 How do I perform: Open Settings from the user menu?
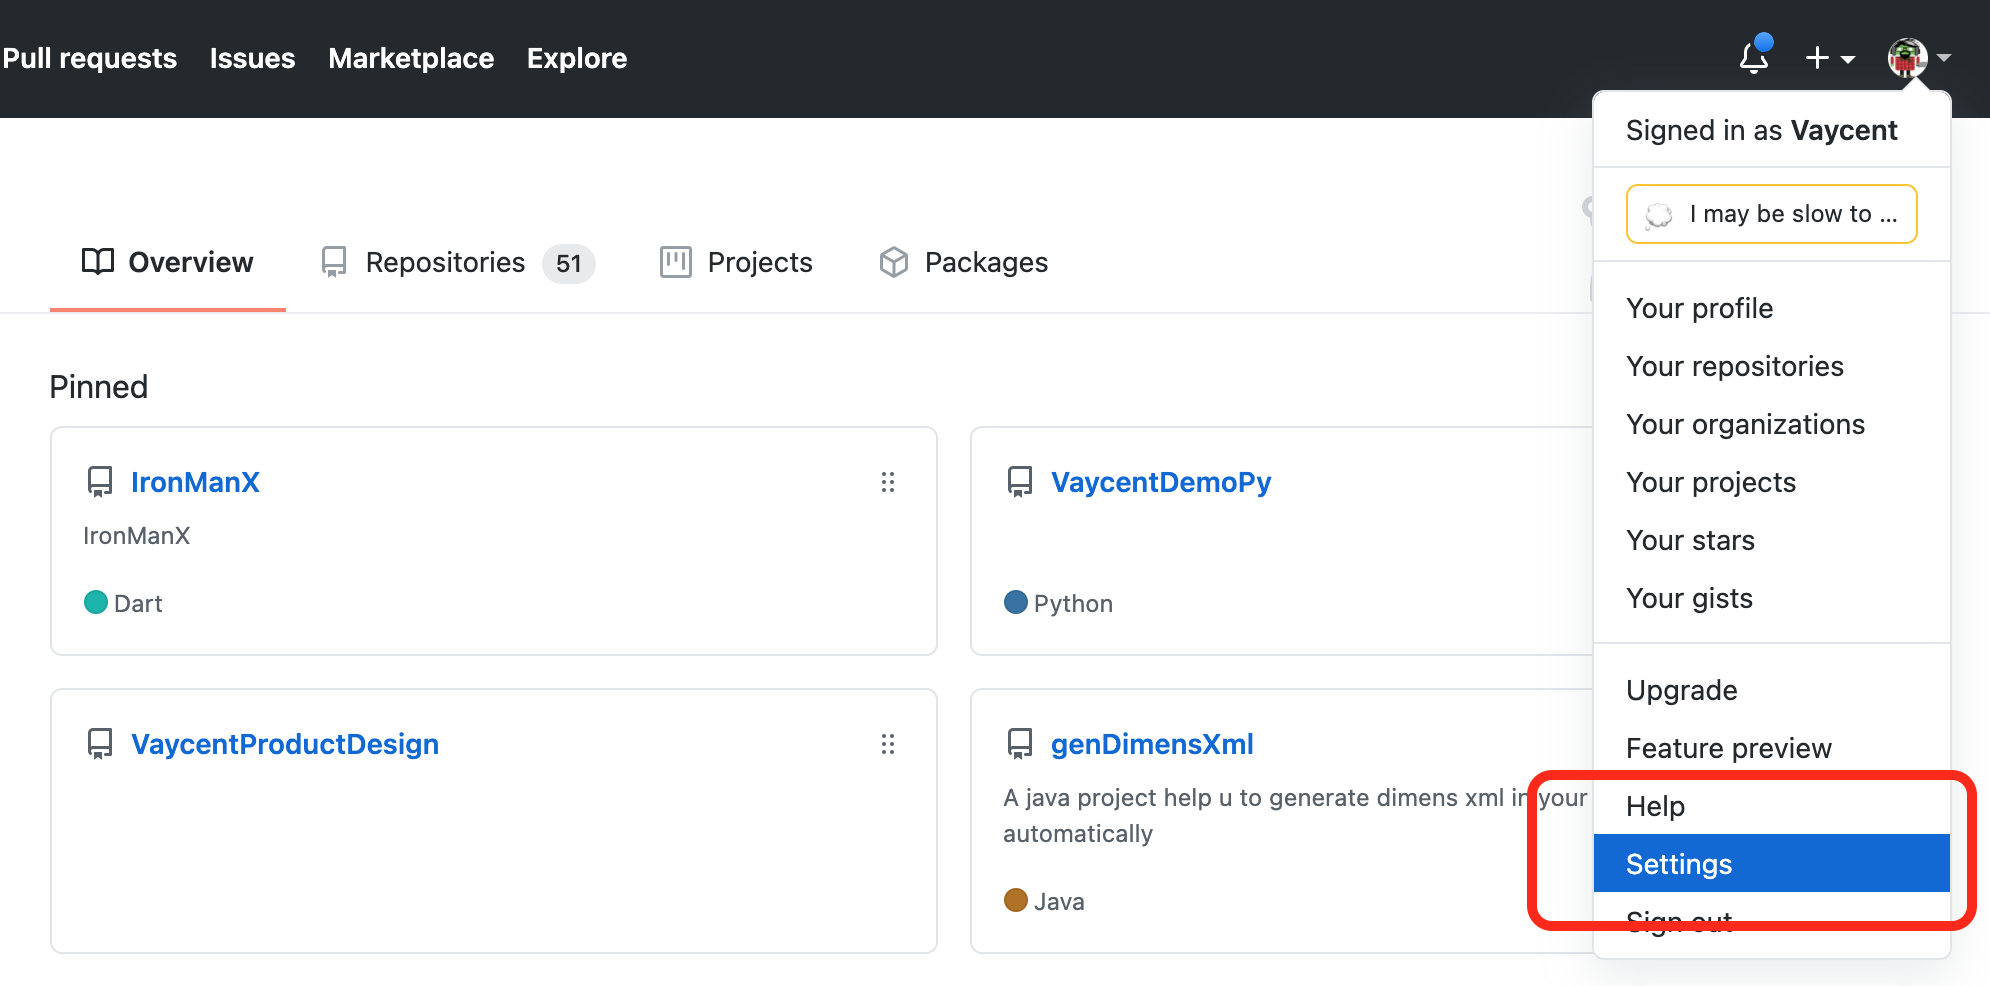click(1771, 864)
